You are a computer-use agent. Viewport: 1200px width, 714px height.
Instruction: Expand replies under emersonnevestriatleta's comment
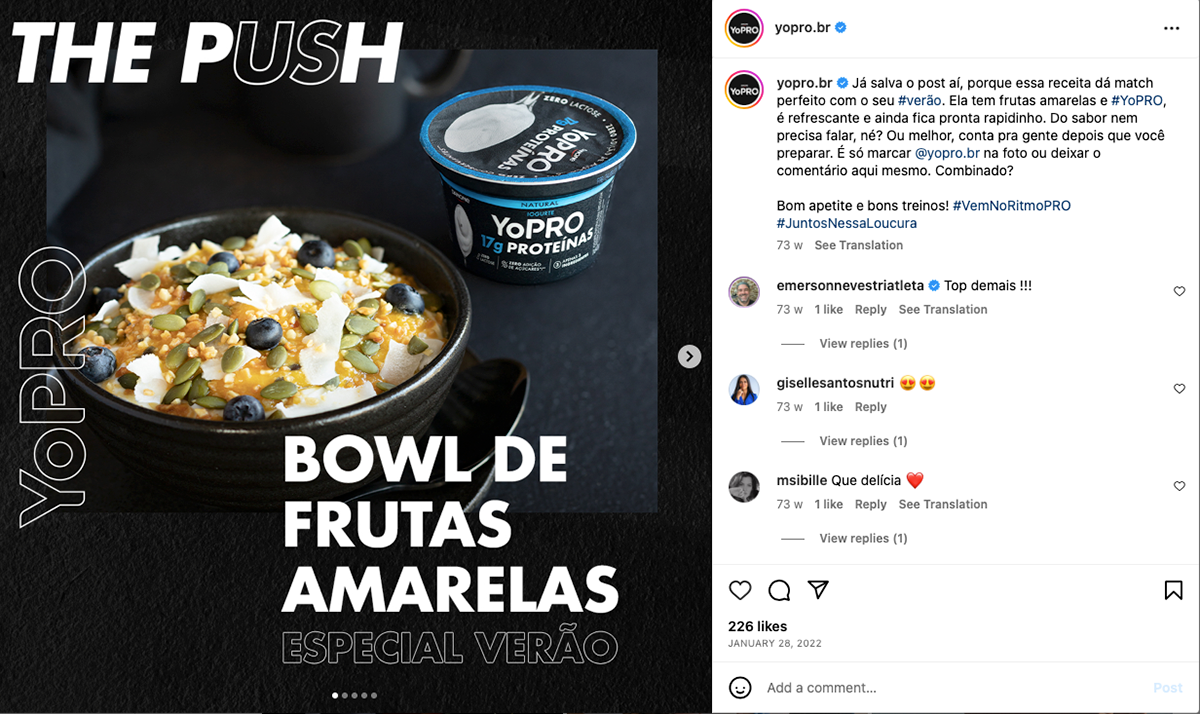click(863, 343)
